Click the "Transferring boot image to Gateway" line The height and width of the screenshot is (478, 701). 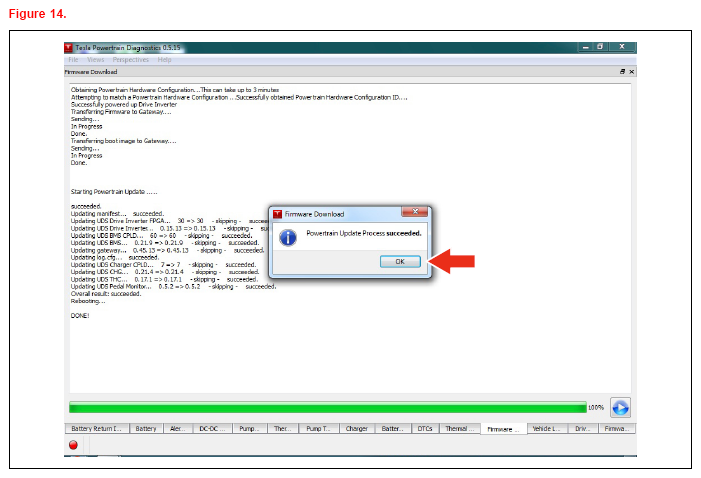click(123, 141)
